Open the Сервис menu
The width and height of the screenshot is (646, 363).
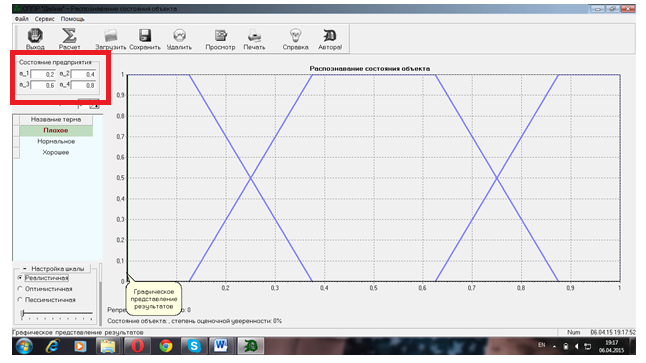(44, 19)
